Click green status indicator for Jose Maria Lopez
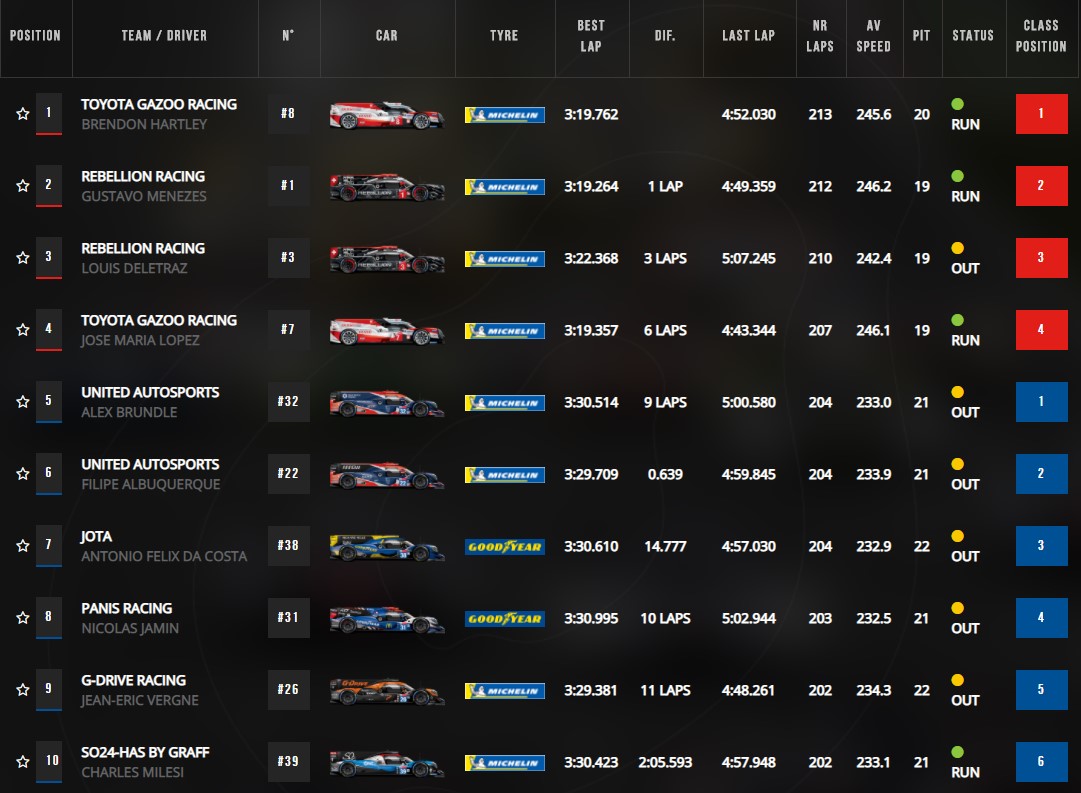 958,320
